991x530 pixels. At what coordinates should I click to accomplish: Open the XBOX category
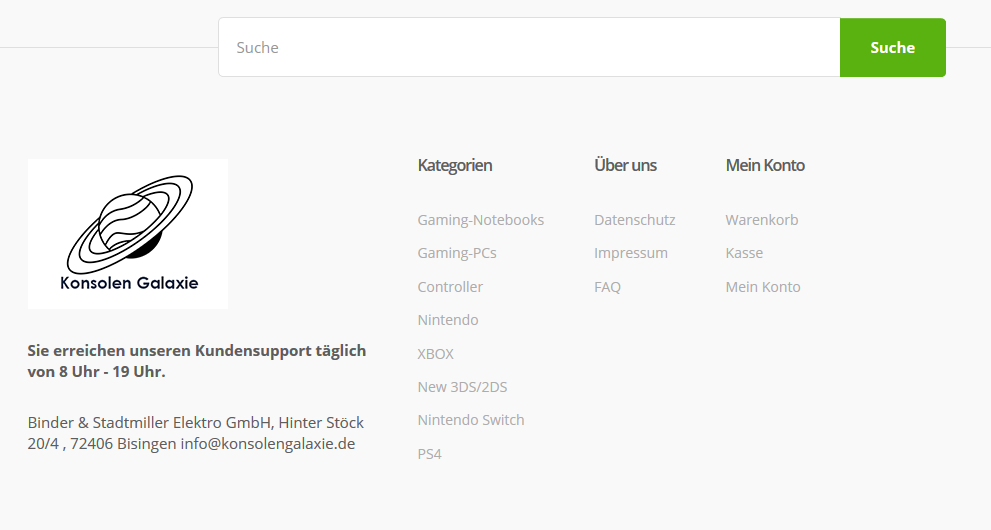(x=435, y=354)
